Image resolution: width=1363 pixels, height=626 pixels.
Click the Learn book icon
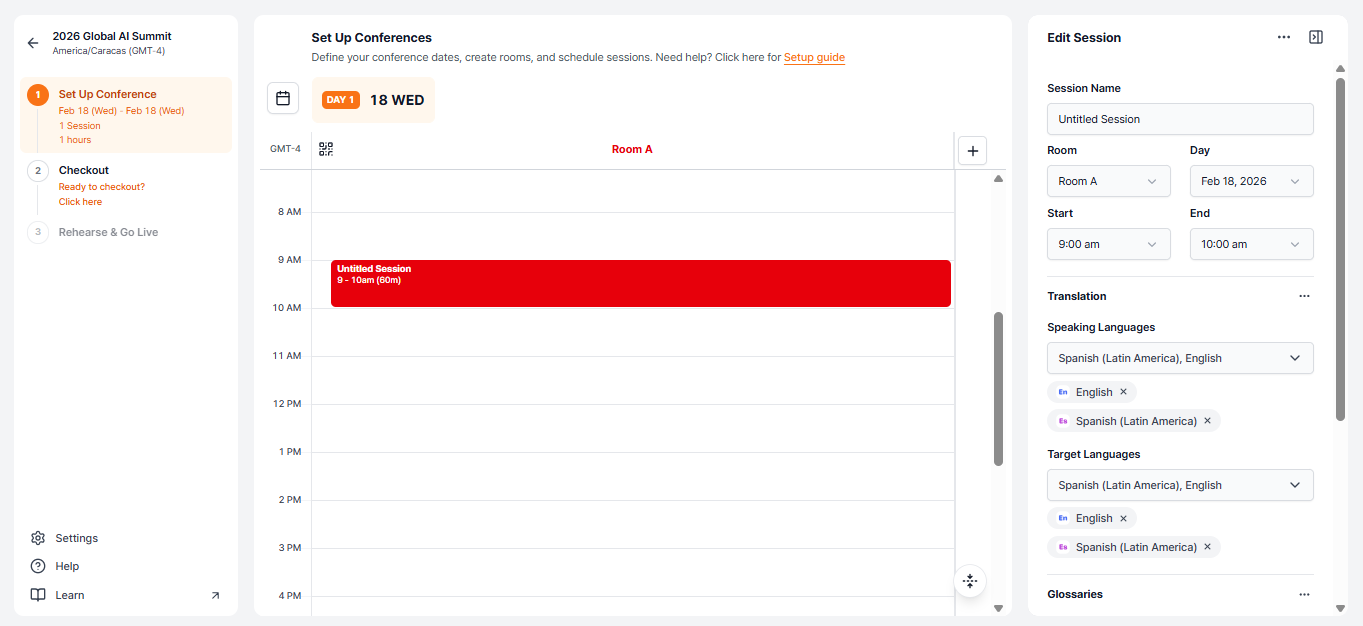point(38,595)
